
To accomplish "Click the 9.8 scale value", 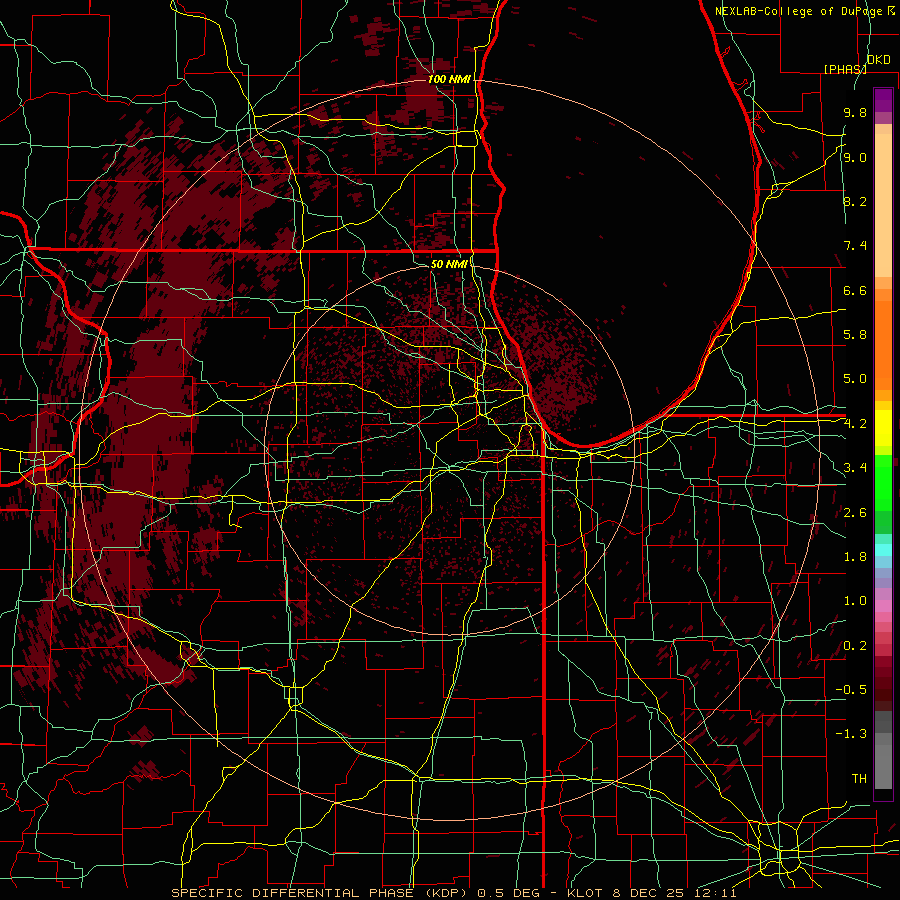I will 855,112.
